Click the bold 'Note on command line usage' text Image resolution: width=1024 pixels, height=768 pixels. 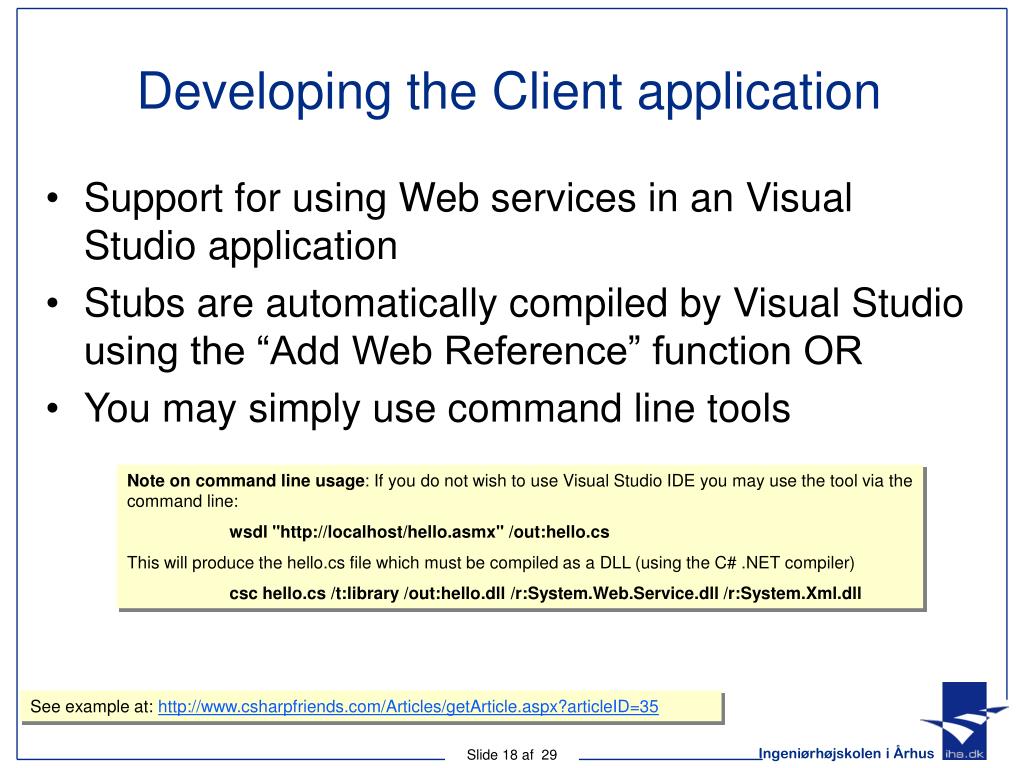pyautogui.click(x=246, y=481)
